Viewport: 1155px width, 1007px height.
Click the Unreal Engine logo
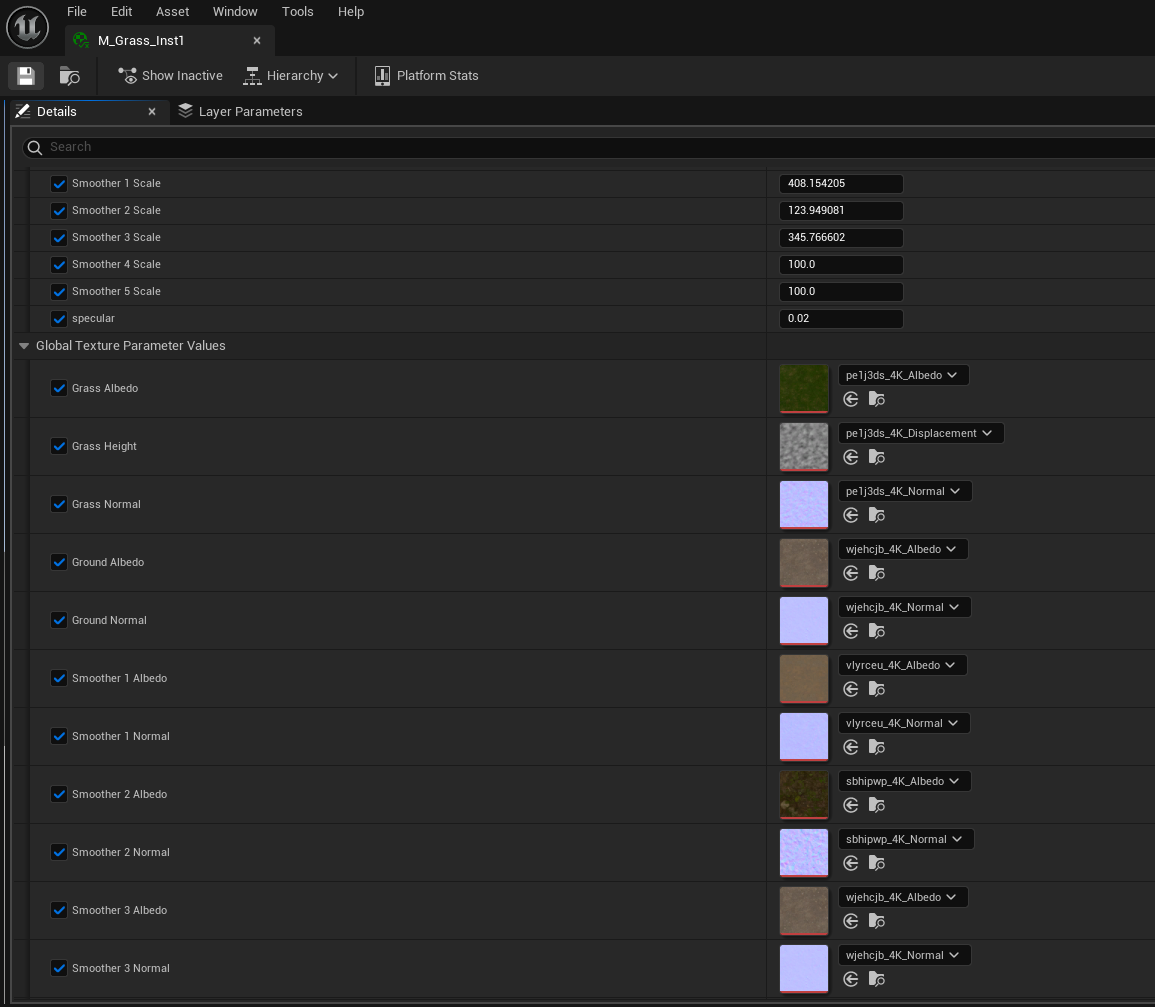[x=27, y=27]
